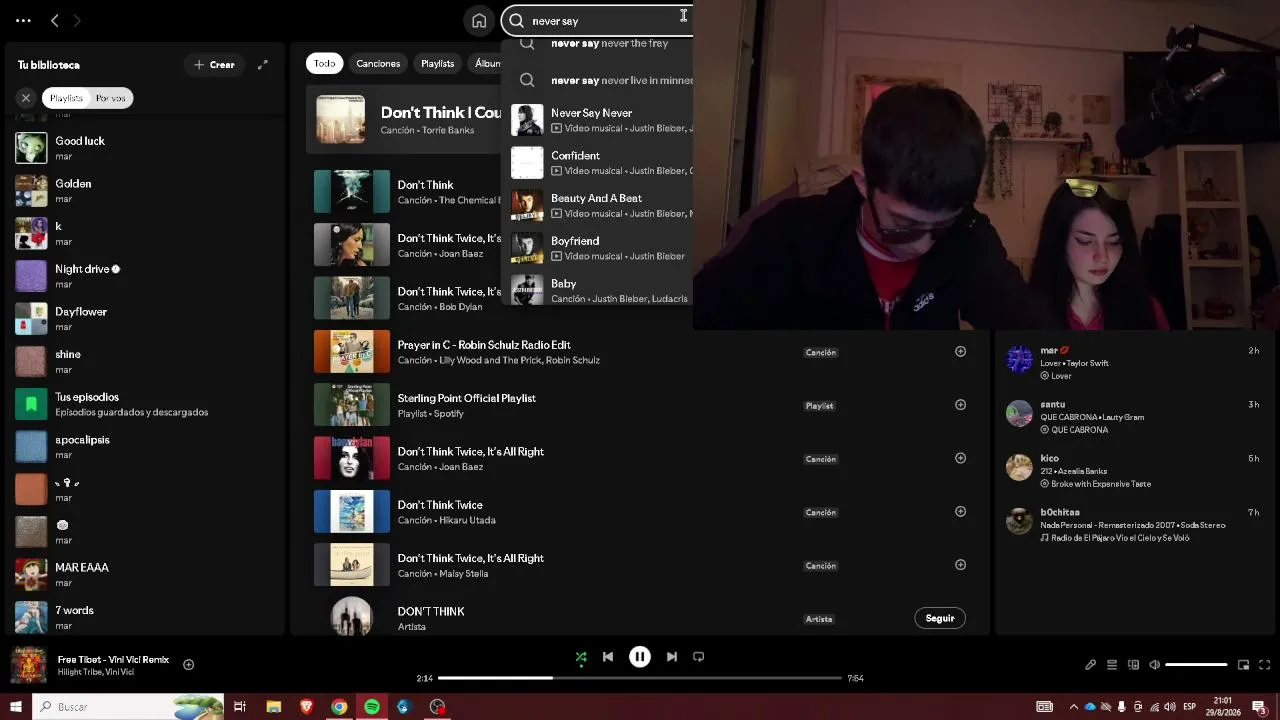Seek within the song progress bar
The image size is (1280, 720).
pos(640,678)
